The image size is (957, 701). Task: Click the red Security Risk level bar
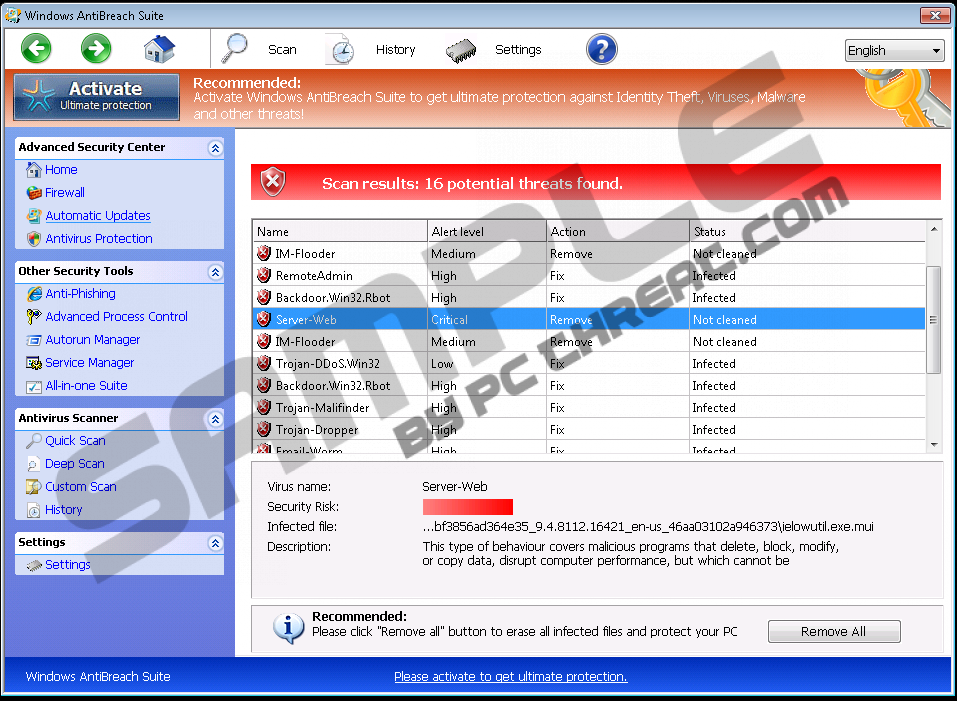click(468, 506)
